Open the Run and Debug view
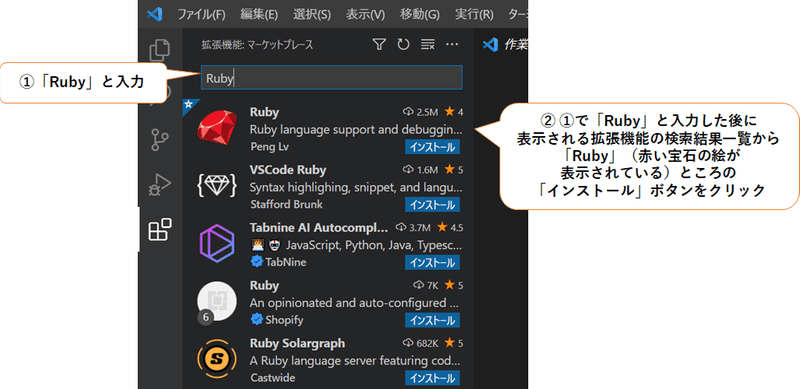 160,185
